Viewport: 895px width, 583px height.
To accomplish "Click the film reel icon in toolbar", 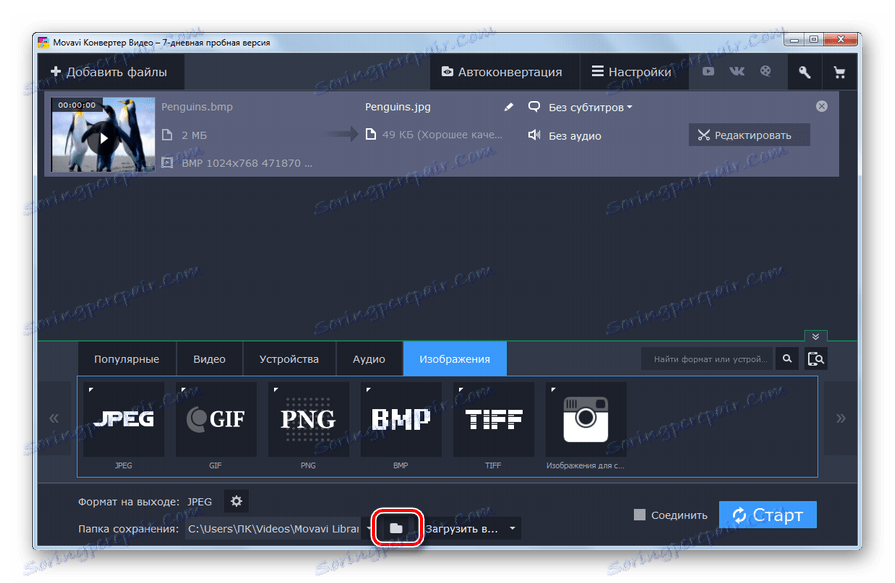I will (x=765, y=71).
